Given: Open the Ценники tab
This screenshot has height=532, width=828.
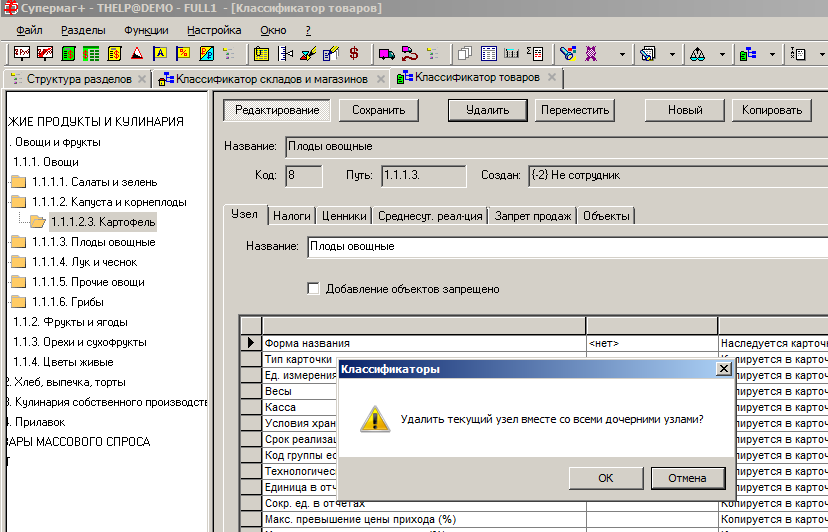Looking at the screenshot, I should click(344, 216).
